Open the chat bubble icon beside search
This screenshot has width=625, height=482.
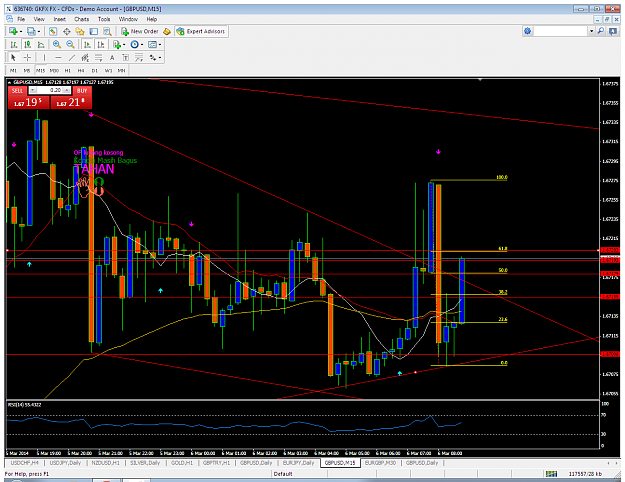point(613,31)
